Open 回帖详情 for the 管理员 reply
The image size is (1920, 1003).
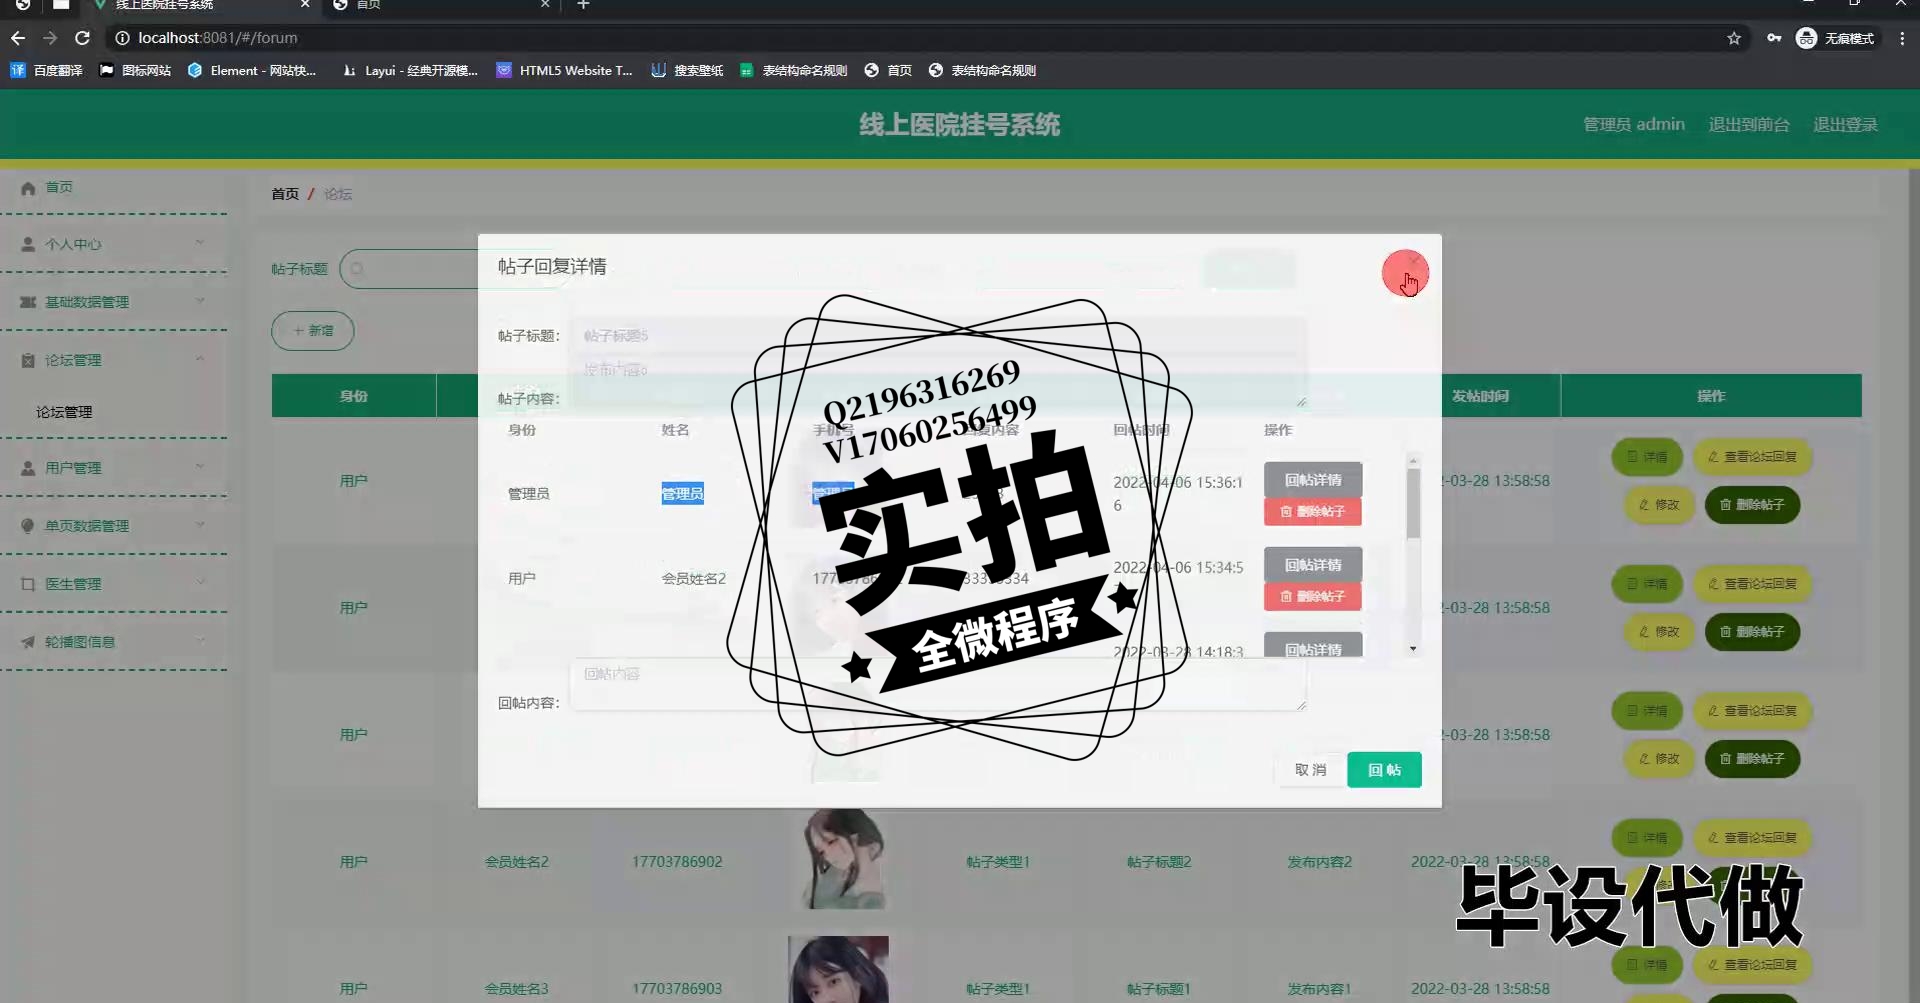1313,480
